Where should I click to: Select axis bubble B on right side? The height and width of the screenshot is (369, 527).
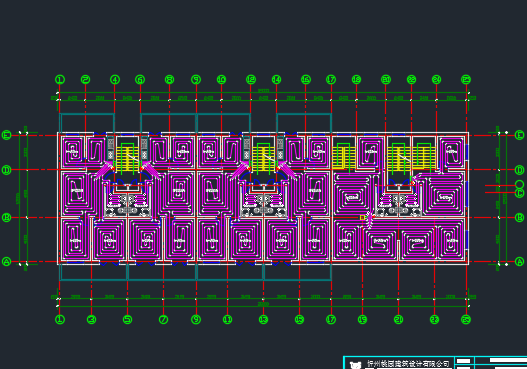pos(520,218)
